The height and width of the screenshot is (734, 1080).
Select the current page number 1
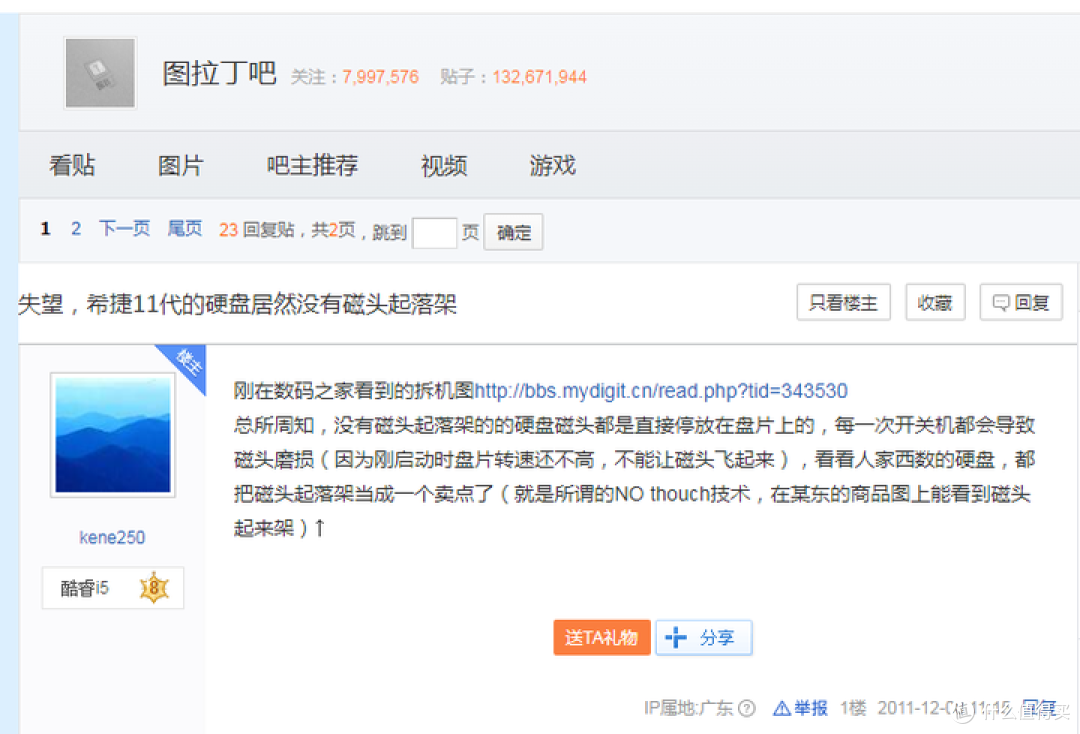(x=45, y=229)
